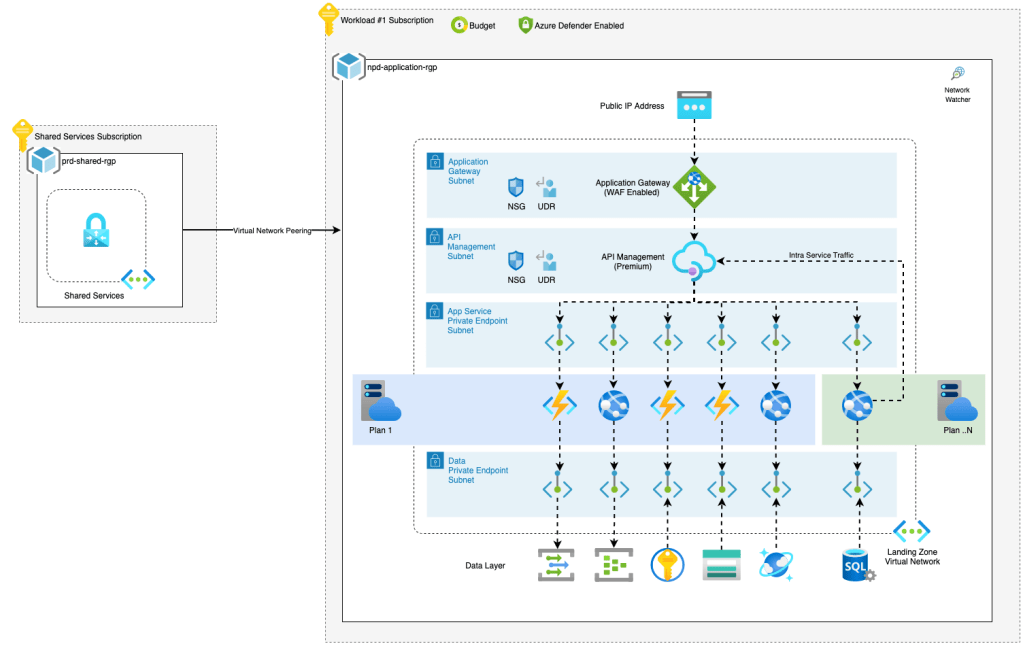
Task: Select the npd-application-rgp resource group icon
Action: [348, 67]
